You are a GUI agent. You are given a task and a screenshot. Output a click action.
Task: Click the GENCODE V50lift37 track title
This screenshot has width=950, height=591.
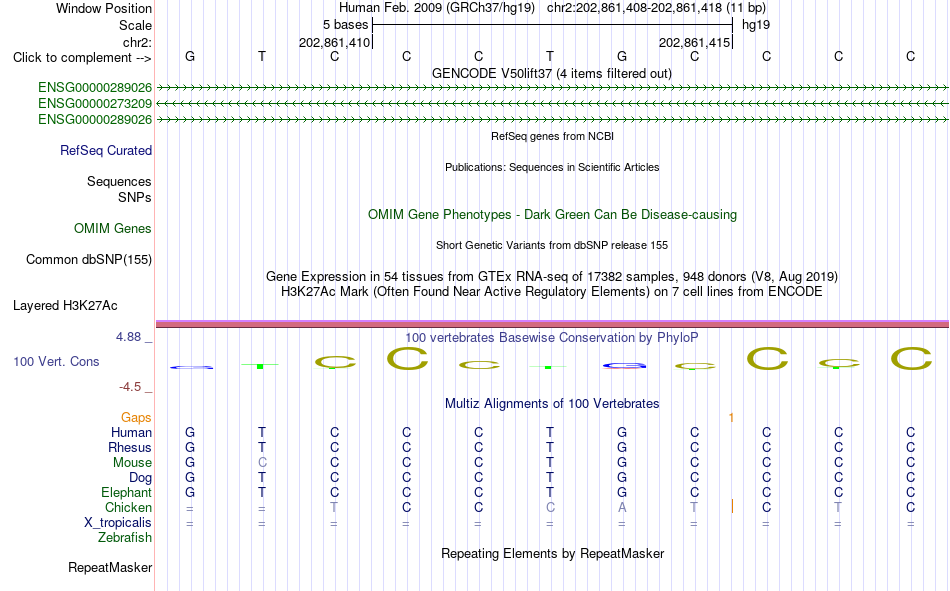click(x=552, y=73)
